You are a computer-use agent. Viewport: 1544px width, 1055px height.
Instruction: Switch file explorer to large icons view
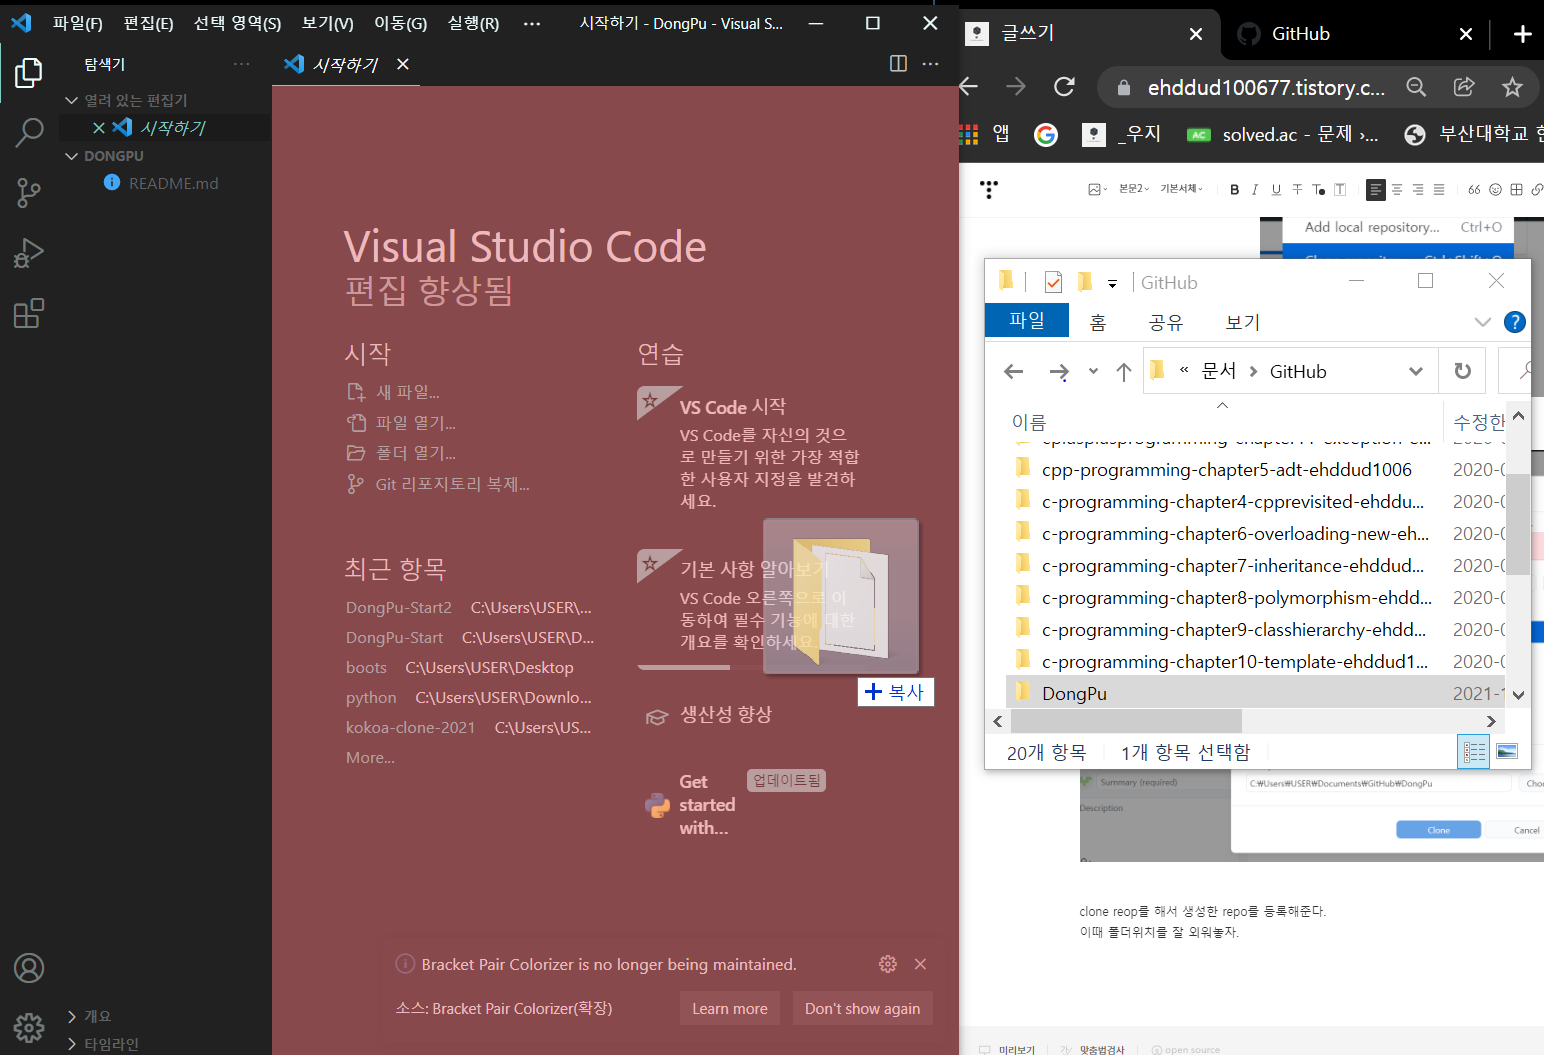point(1507,752)
